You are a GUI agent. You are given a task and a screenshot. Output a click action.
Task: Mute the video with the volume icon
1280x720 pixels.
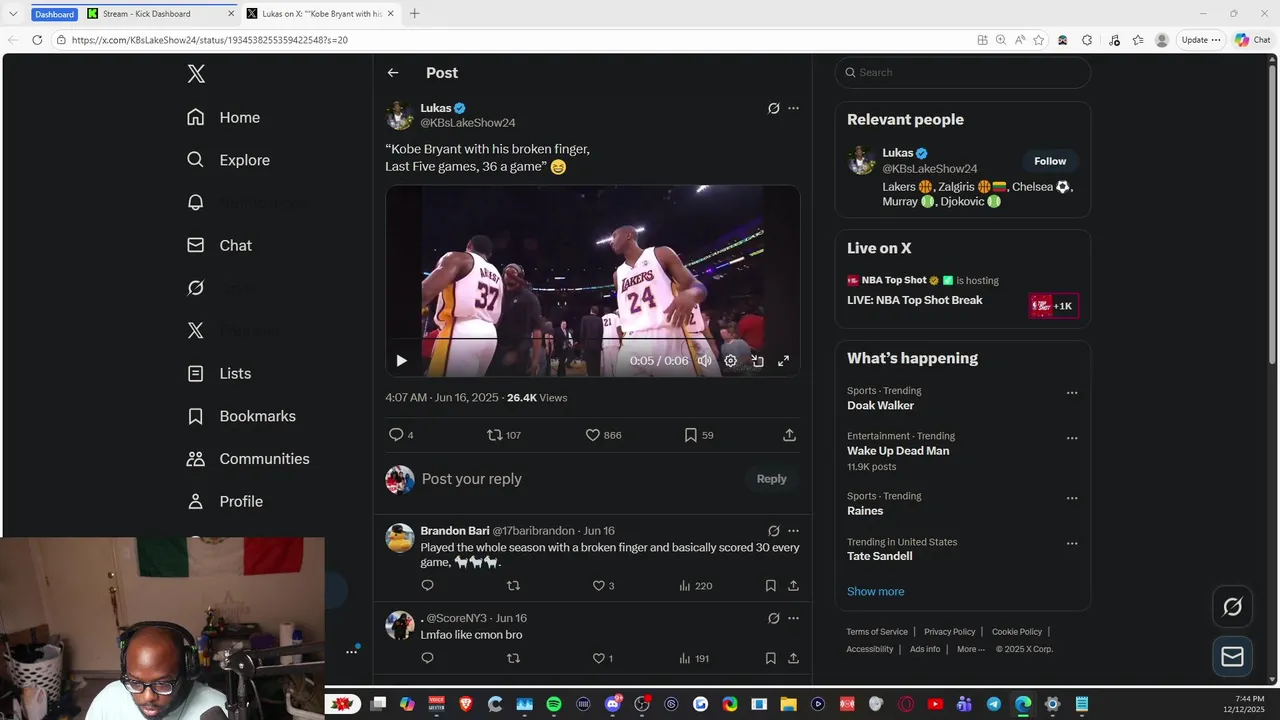tap(705, 361)
